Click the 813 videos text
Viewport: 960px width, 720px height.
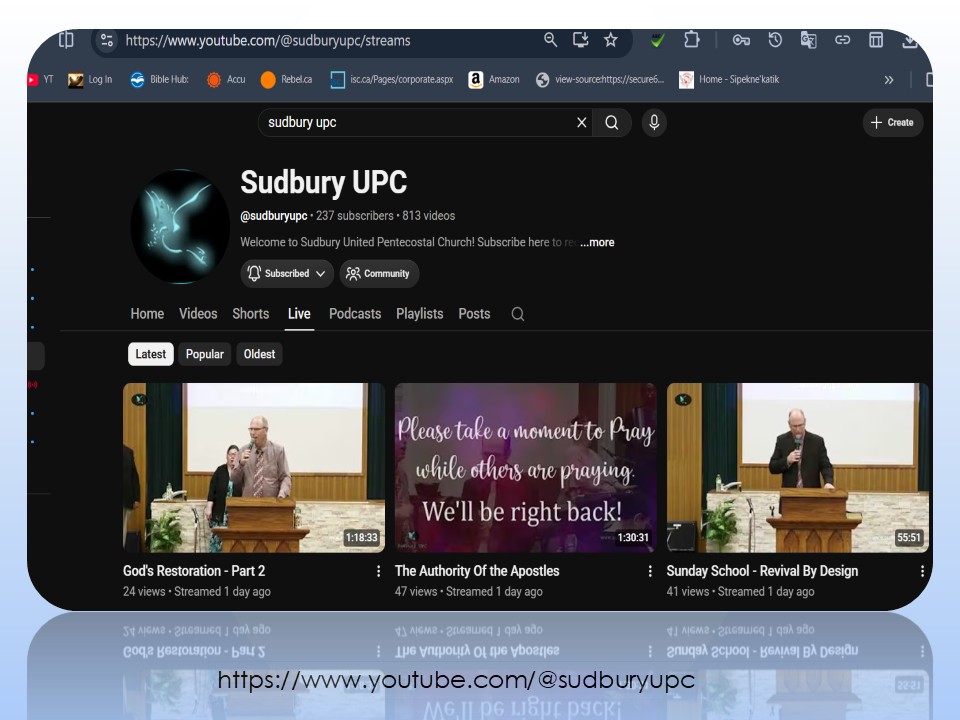pyautogui.click(x=429, y=216)
